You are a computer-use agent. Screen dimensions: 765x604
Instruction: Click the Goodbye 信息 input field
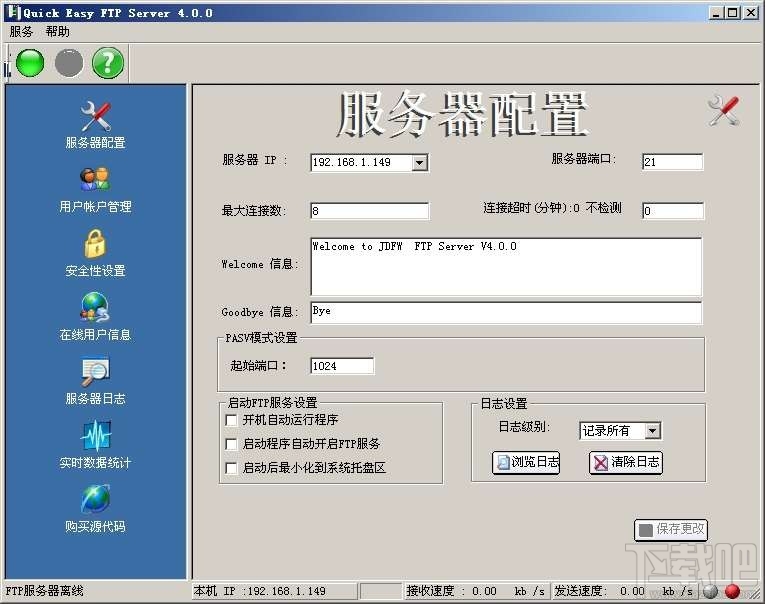[506, 313]
